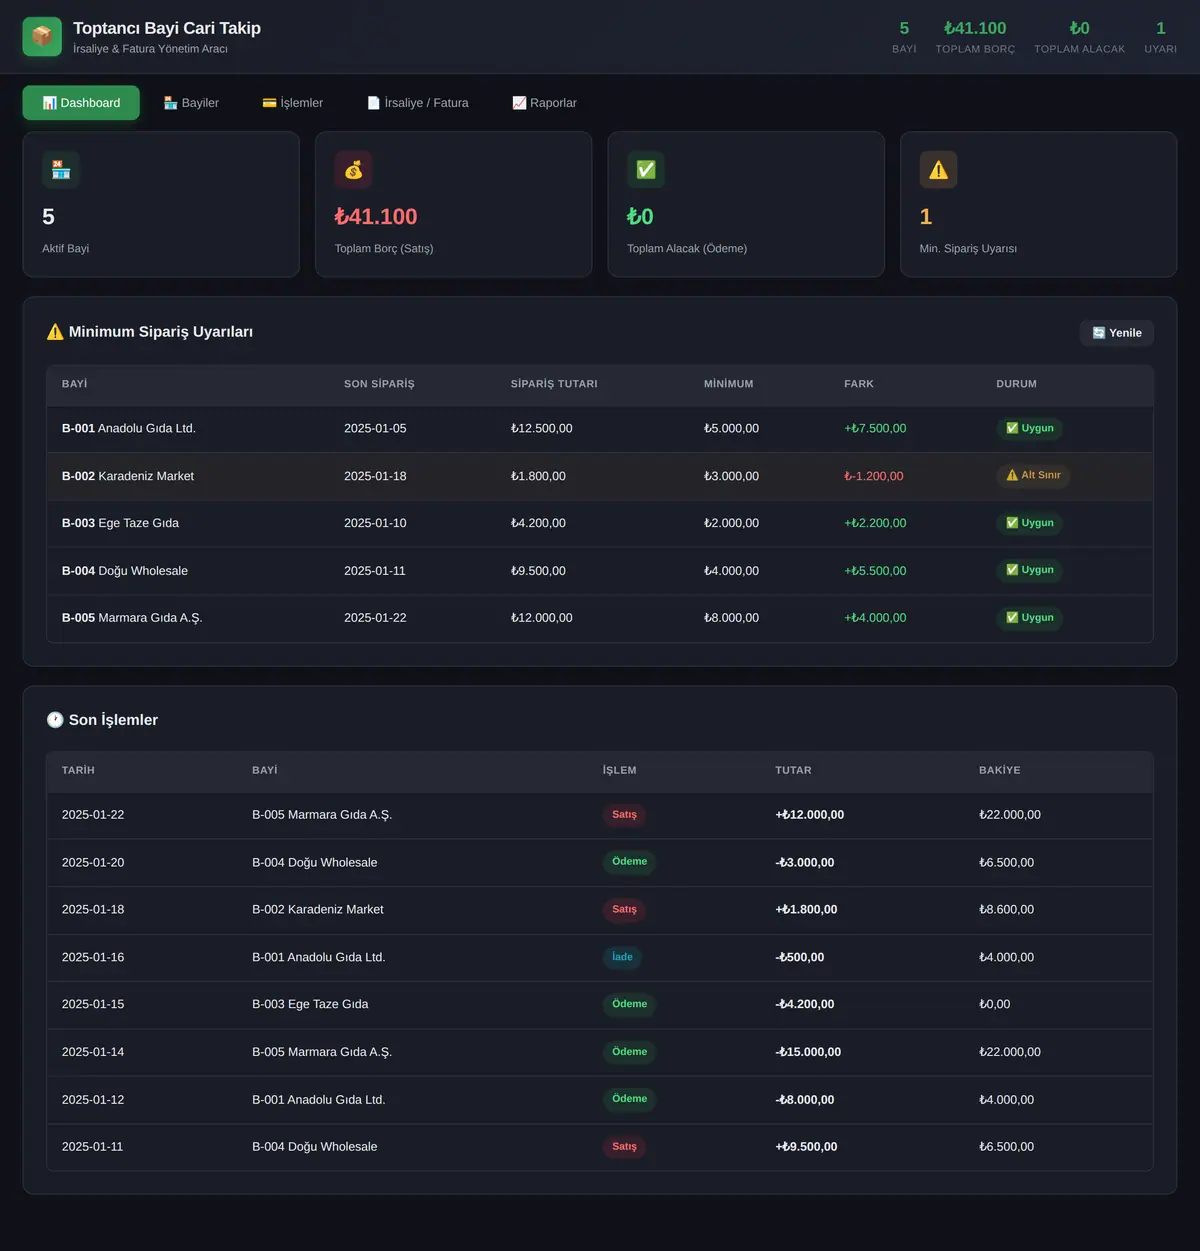Select the Dashboard tab
The image size is (1200, 1251).
tap(81, 103)
